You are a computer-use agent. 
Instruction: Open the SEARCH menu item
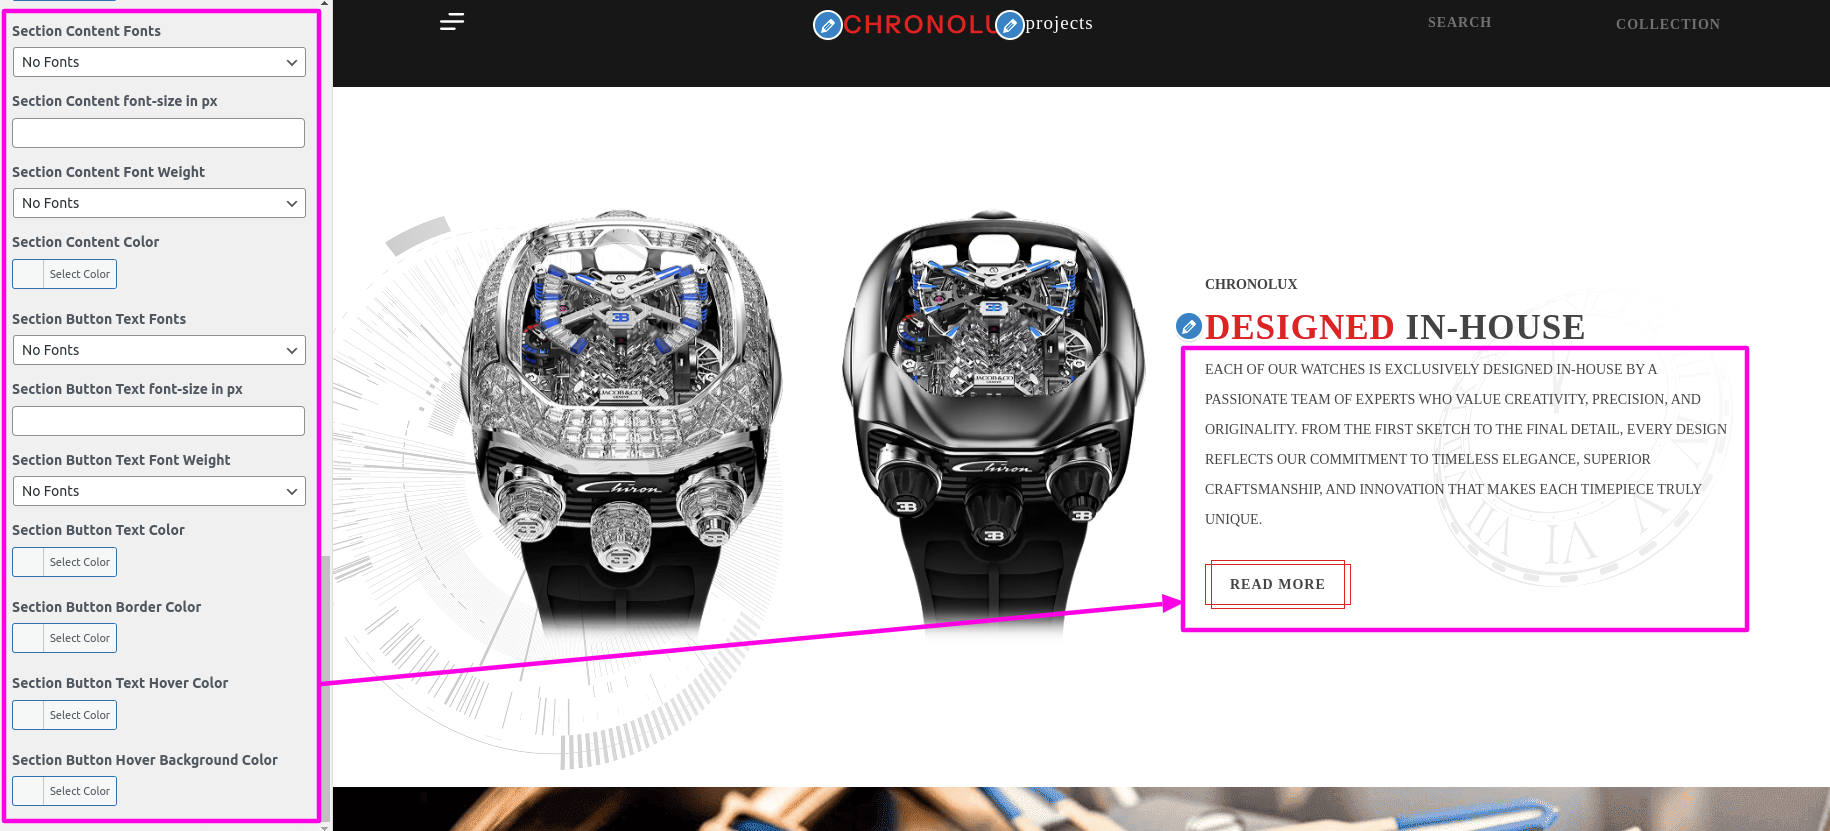point(1459,22)
